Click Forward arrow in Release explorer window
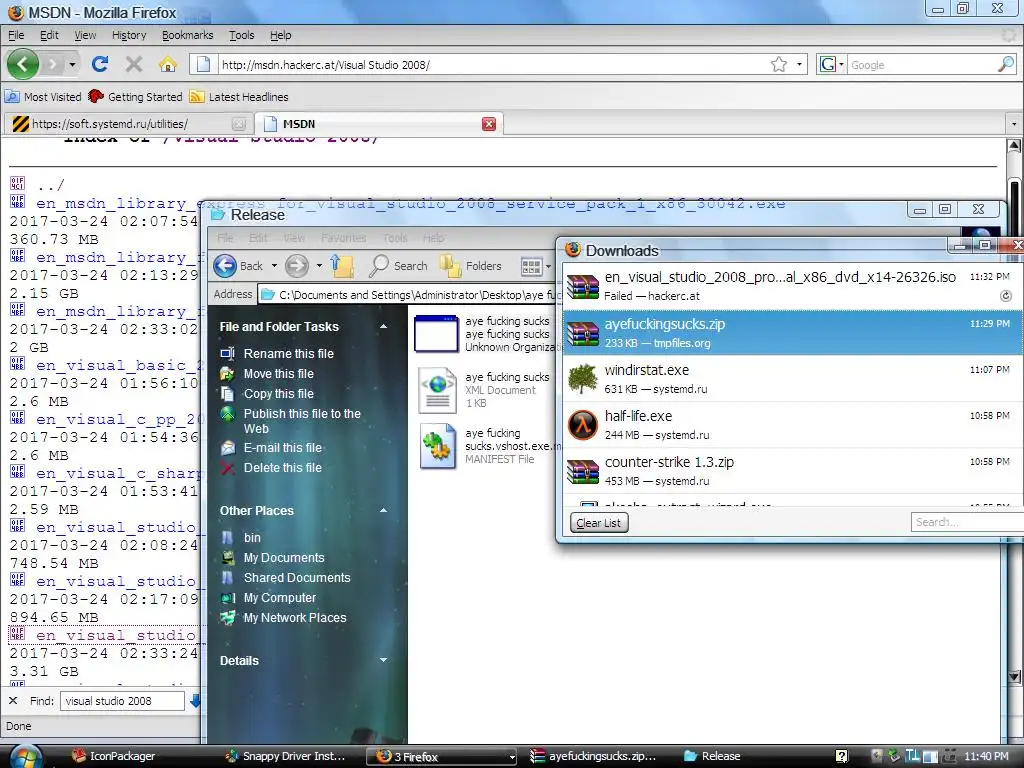 tap(296, 266)
